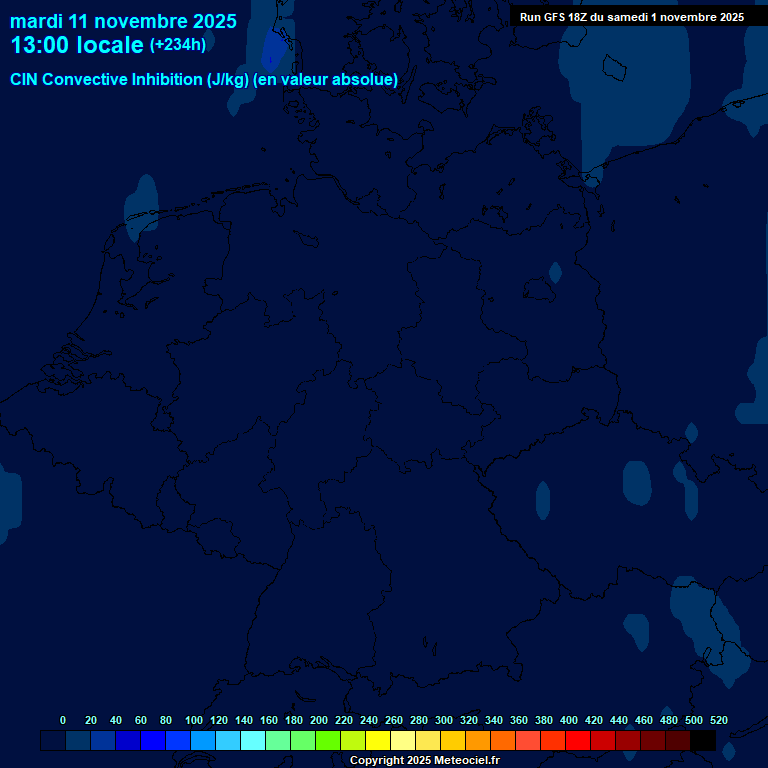The height and width of the screenshot is (768, 768).
Task: Pick the dark maroon swatch near 480
Action: (x=678, y=741)
